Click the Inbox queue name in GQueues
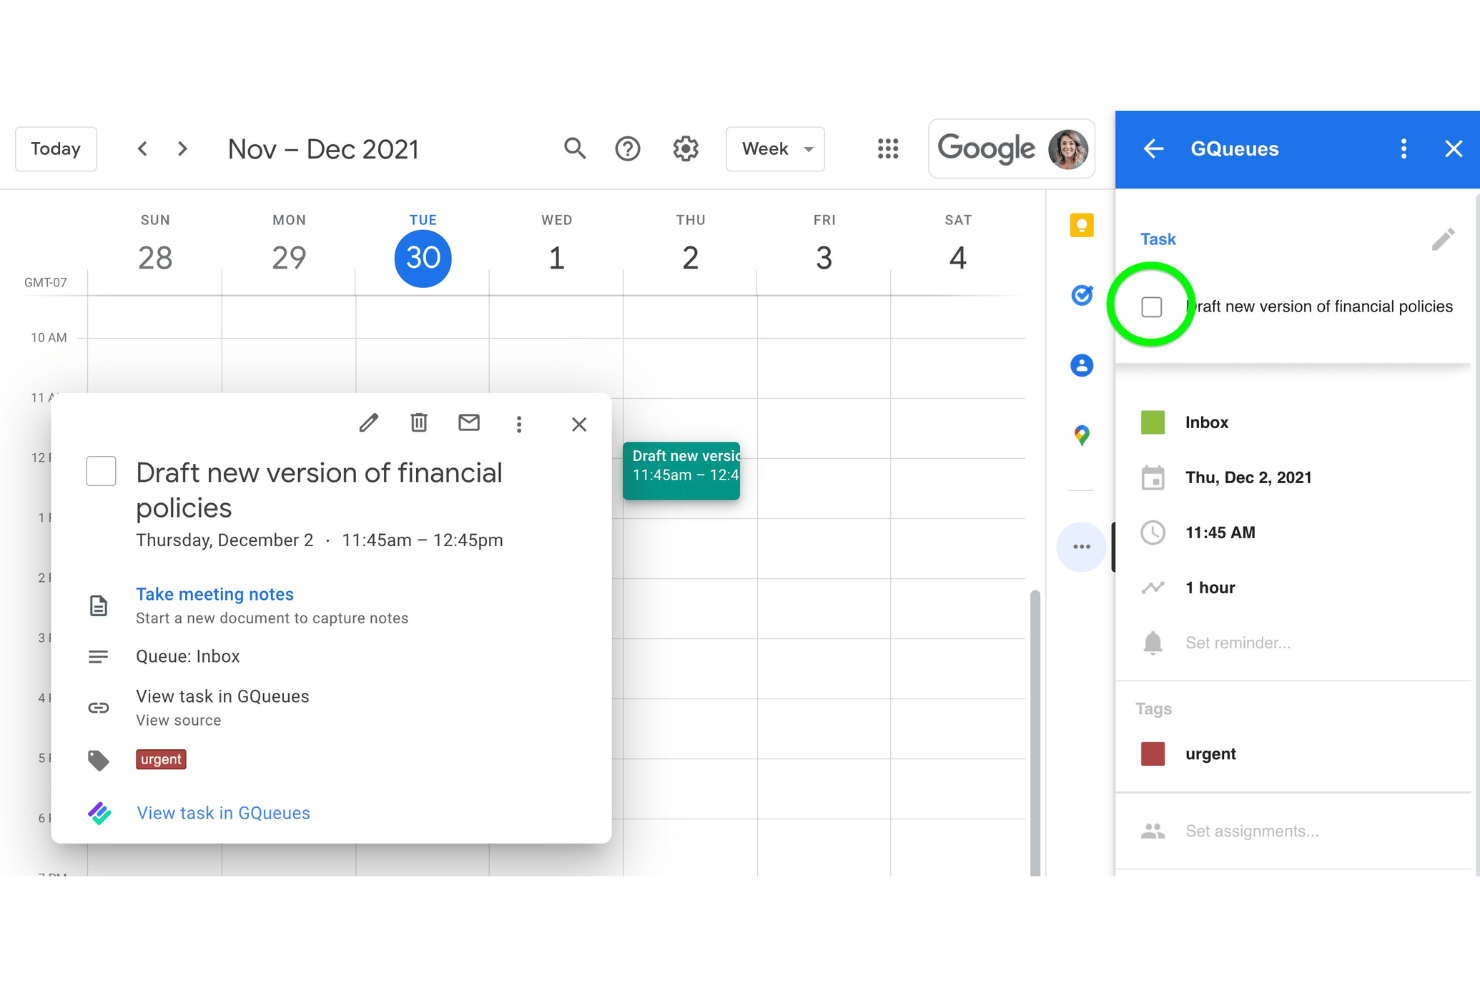The height and width of the screenshot is (987, 1480). coord(1207,423)
